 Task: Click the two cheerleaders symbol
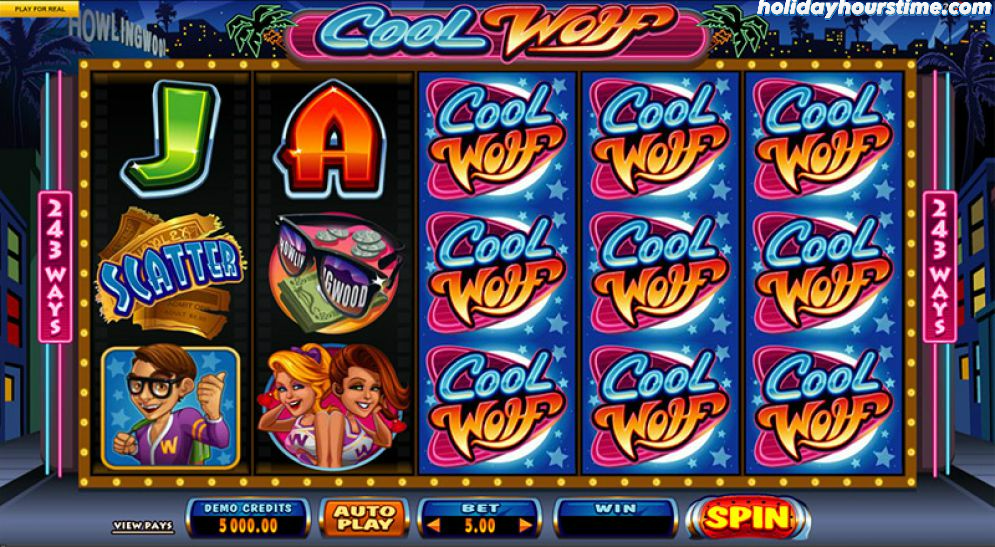point(333,406)
